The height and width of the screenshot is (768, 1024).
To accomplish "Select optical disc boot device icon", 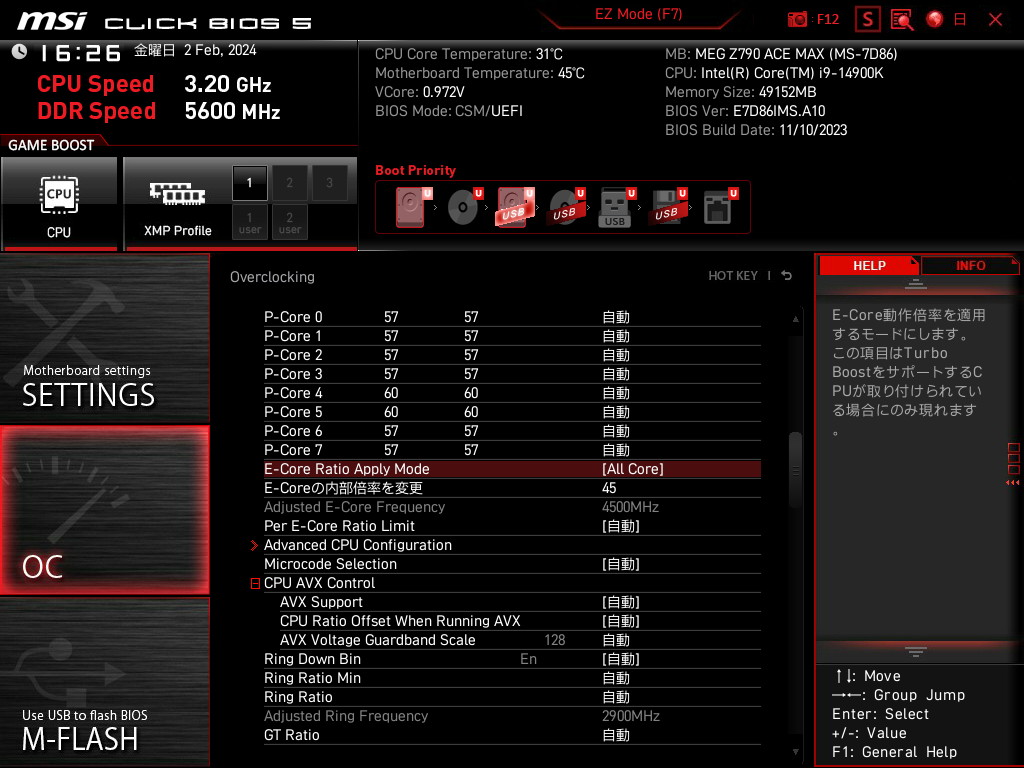I will click(464, 207).
